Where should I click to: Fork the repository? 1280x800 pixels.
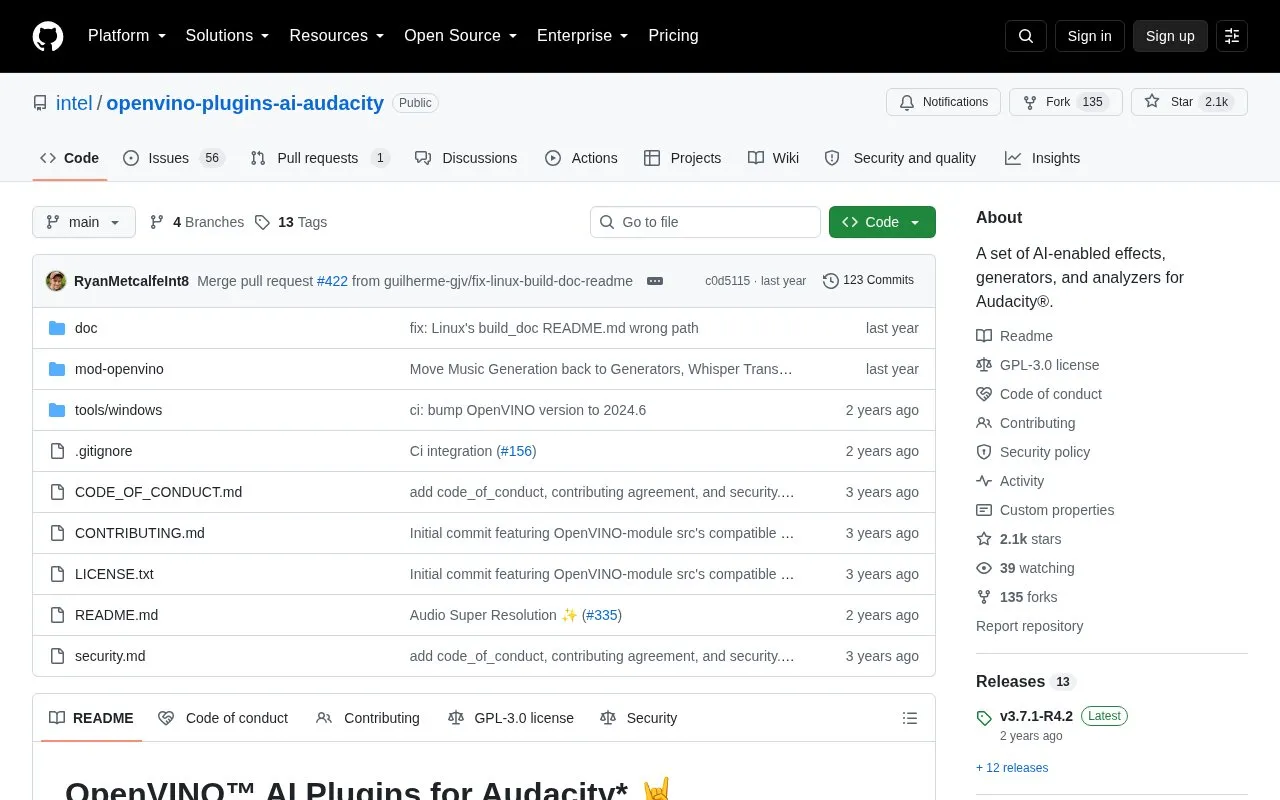(x=1065, y=102)
